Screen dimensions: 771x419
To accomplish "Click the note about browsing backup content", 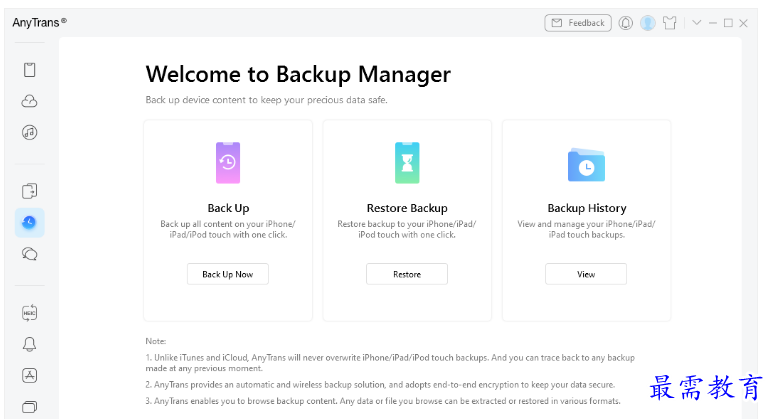I will click(383, 401).
